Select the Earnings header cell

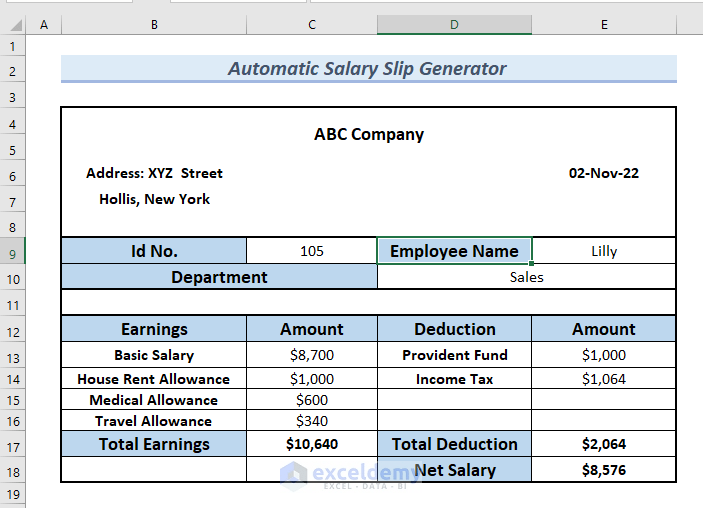click(x=154, y=329)
